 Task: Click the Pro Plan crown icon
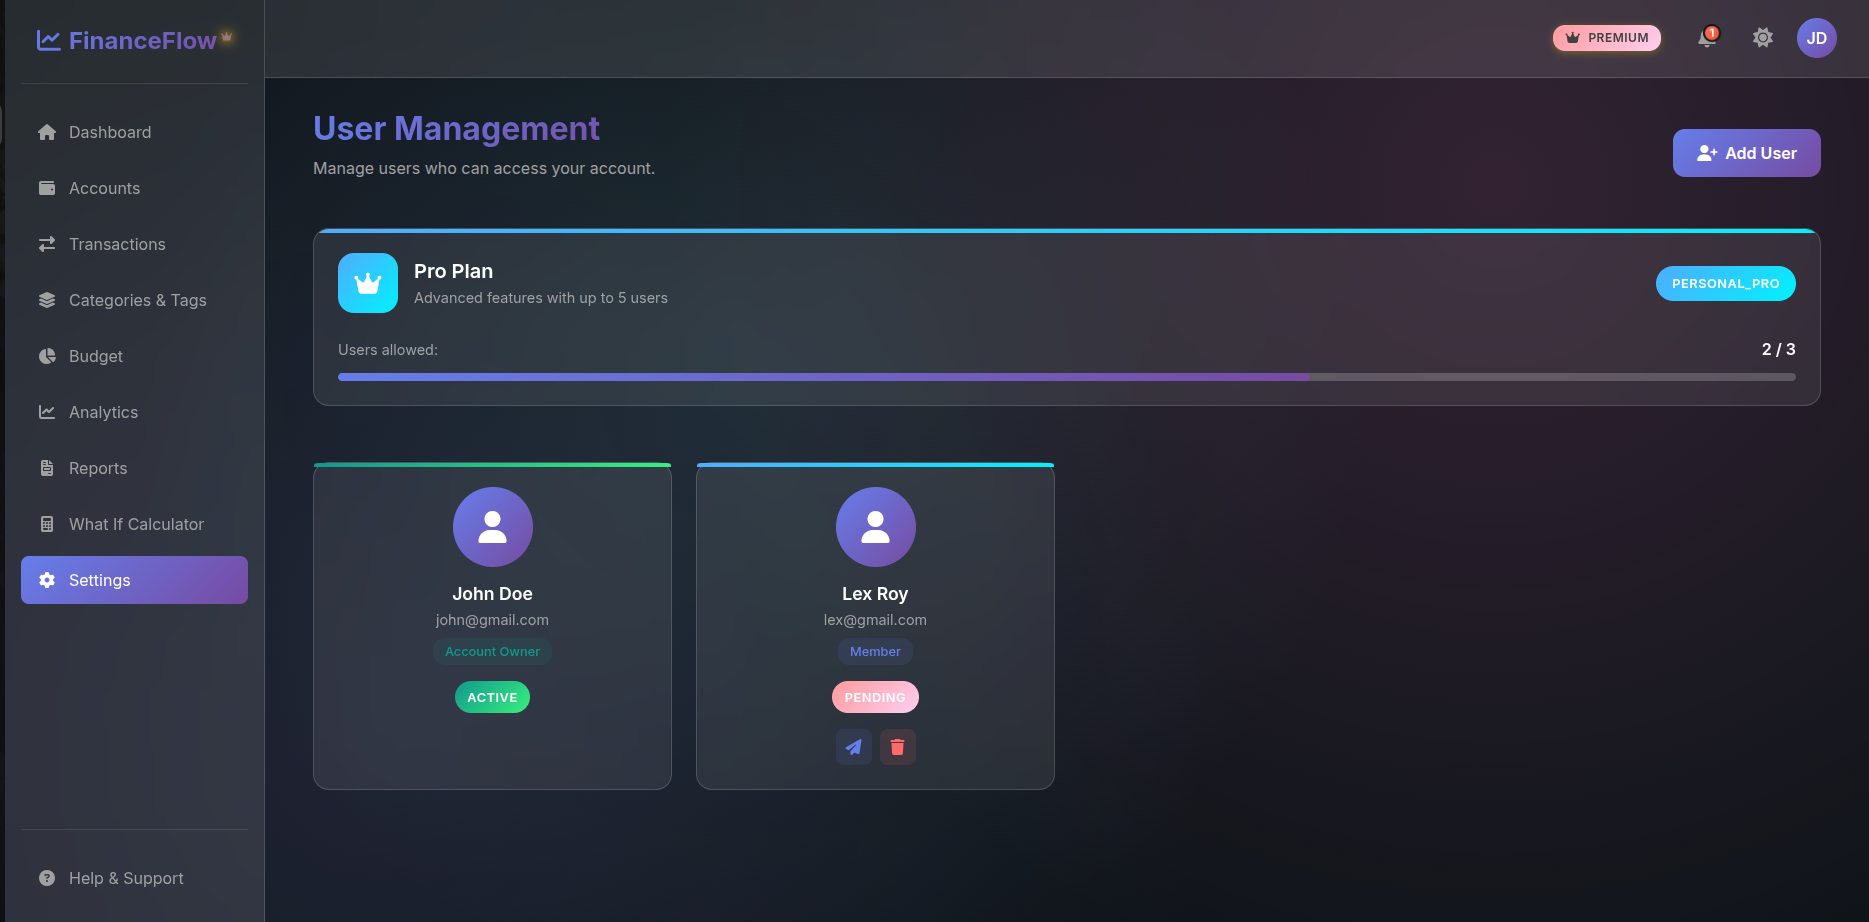pos(368,283)
